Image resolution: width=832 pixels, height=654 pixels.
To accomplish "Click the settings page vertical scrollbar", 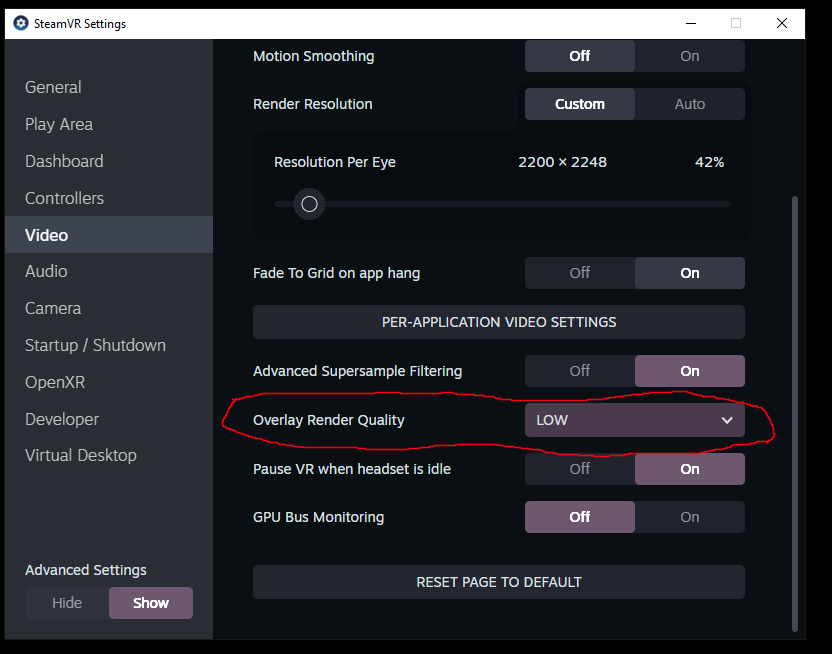I will (x=794, y=414).
